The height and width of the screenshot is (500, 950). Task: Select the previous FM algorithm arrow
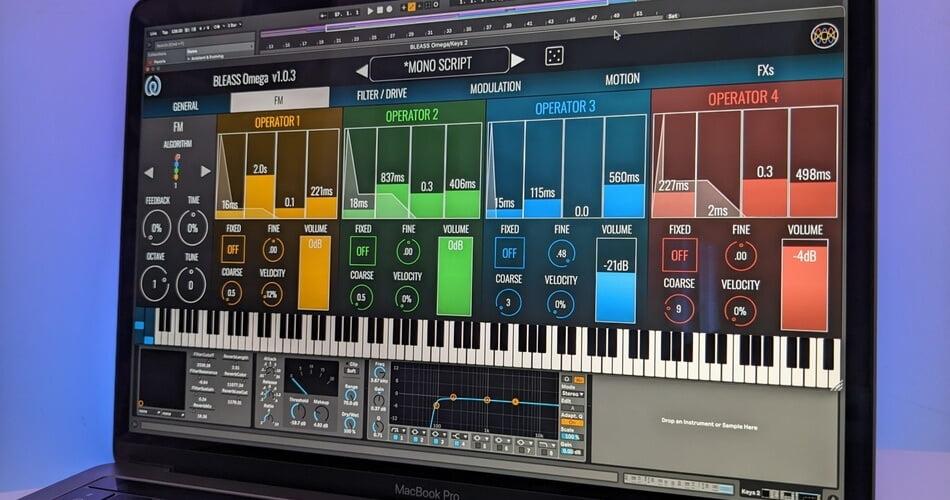[x=149, y=172]
